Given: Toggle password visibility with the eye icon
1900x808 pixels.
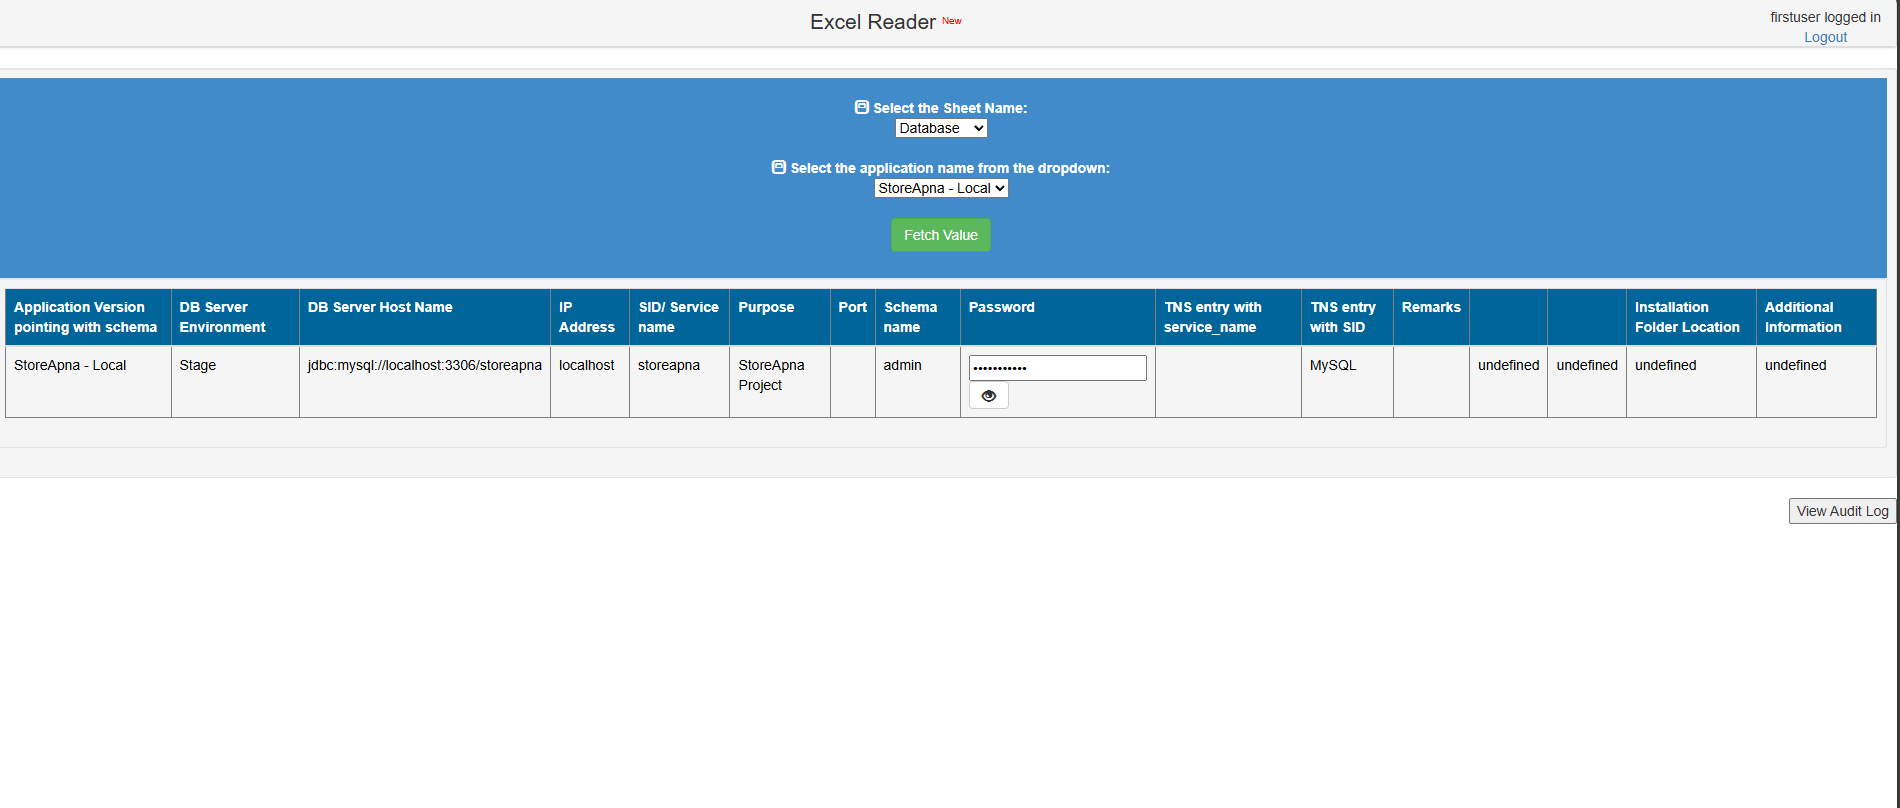Looking at the screenshot, I should click(x=988, y=396).
